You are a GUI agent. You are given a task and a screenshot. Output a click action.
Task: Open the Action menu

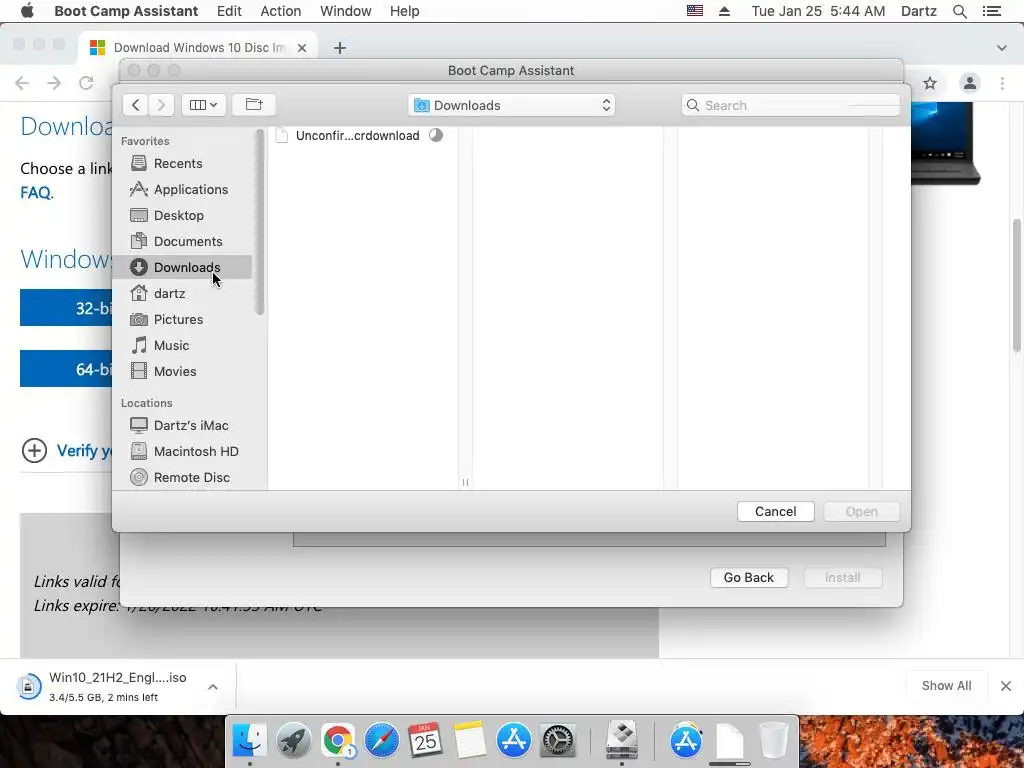point(281,11)
